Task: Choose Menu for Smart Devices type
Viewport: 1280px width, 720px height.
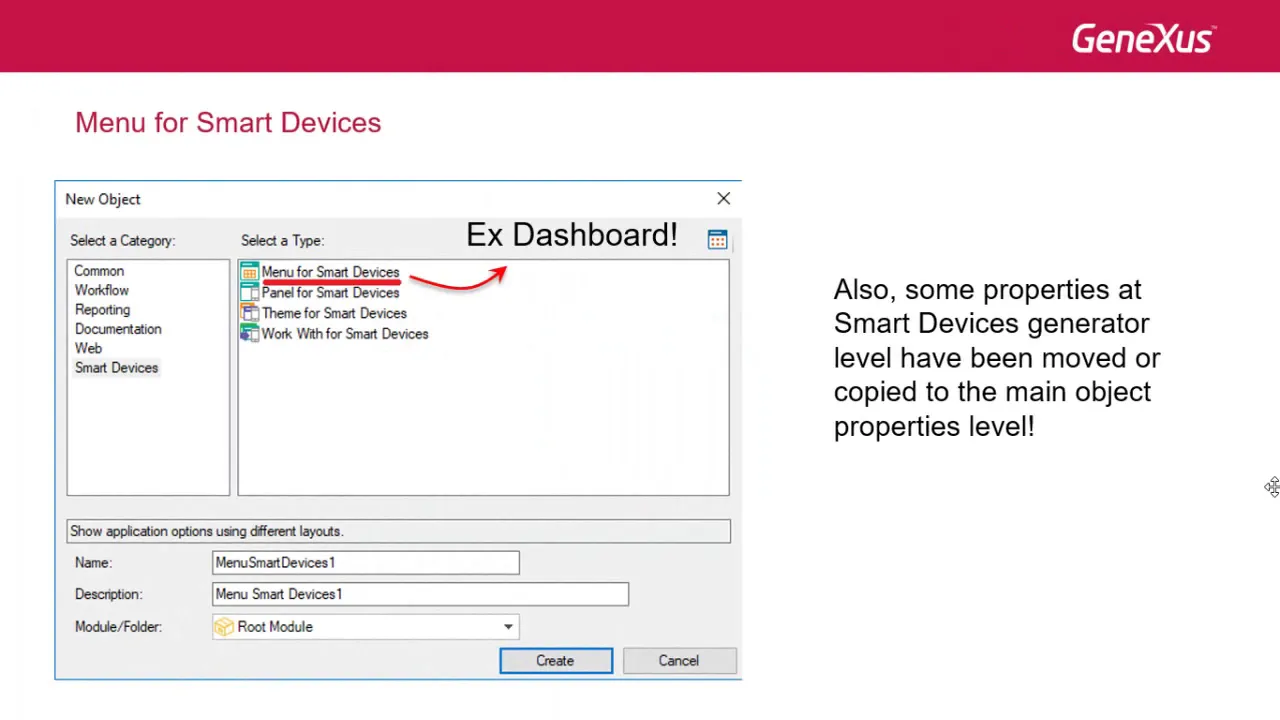Action: click(330, 272)
